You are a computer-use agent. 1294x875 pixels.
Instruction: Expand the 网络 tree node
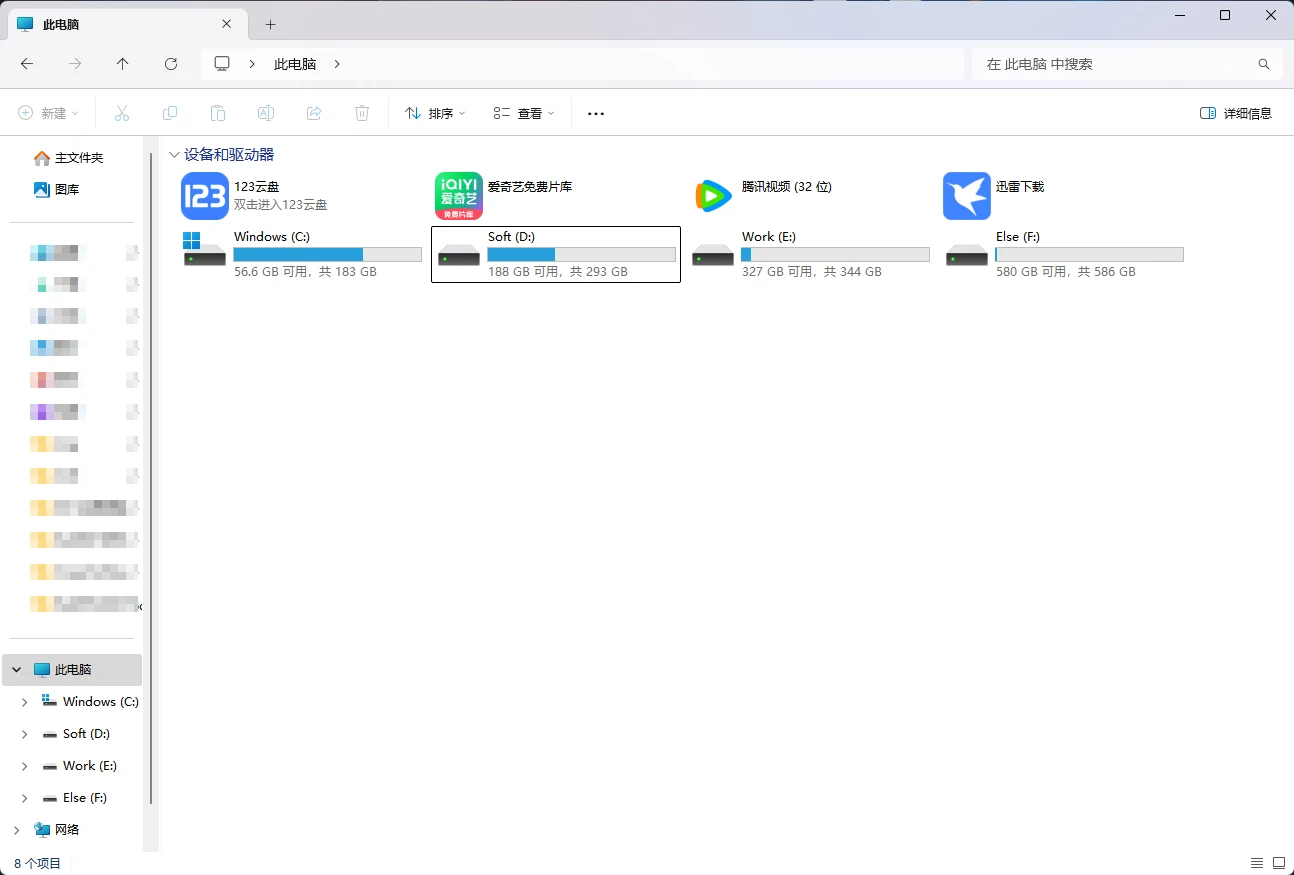(x=17, y=830)
